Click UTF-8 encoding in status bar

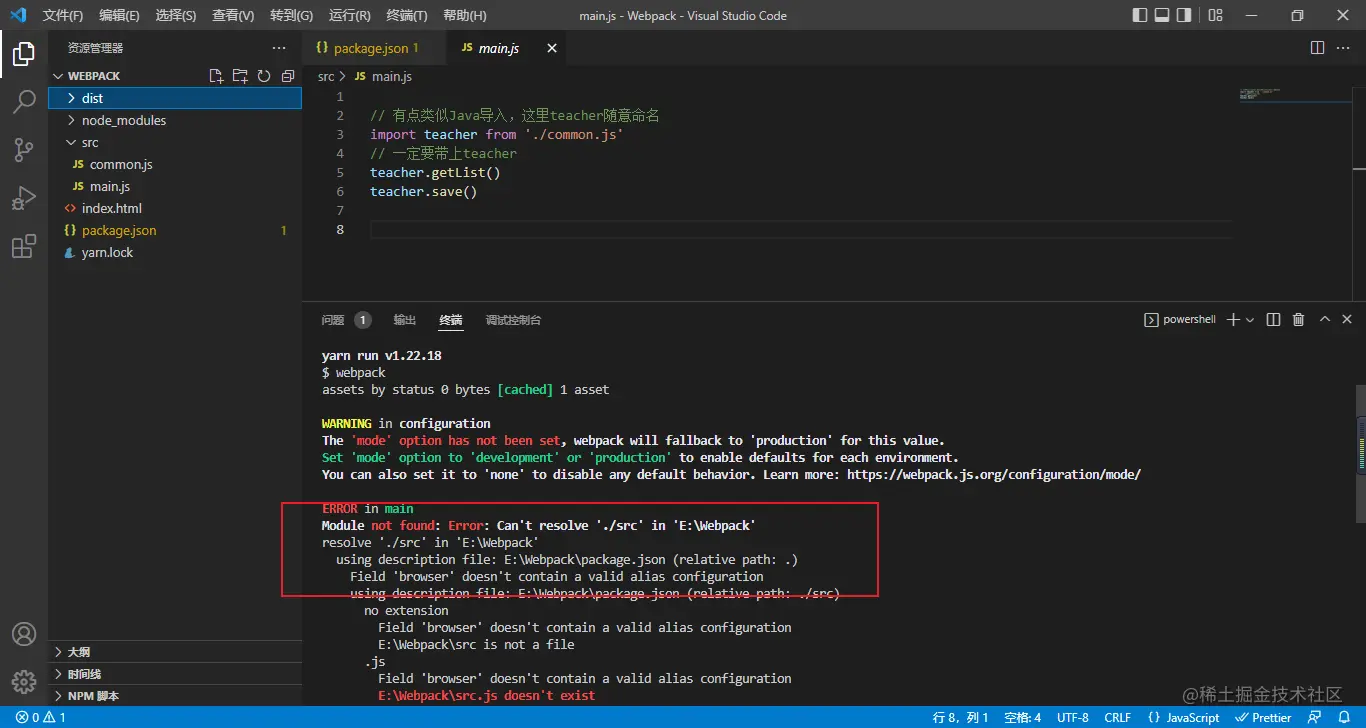pyautogui.click(x=1072, y=717)
